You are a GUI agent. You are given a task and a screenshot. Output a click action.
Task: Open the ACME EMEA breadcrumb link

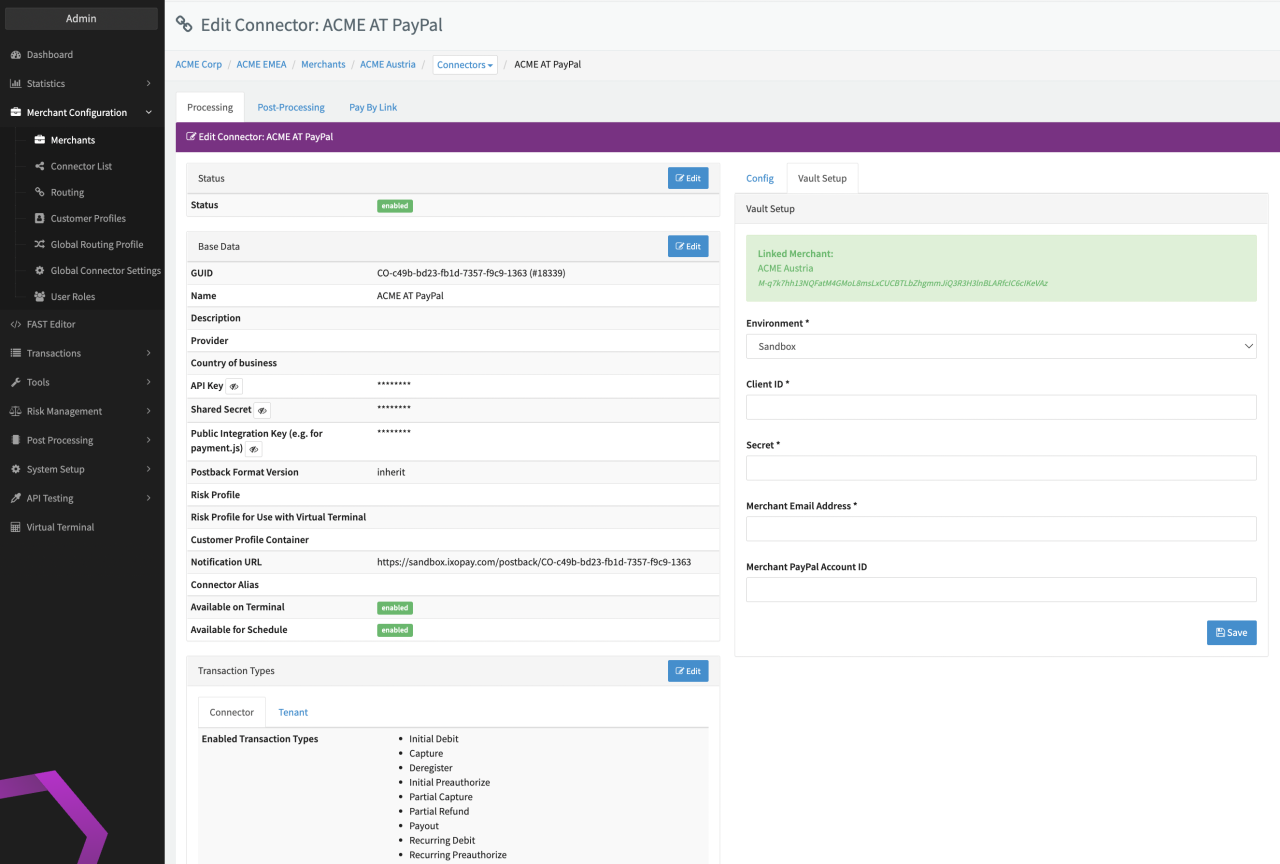click(x=261, y=65)
